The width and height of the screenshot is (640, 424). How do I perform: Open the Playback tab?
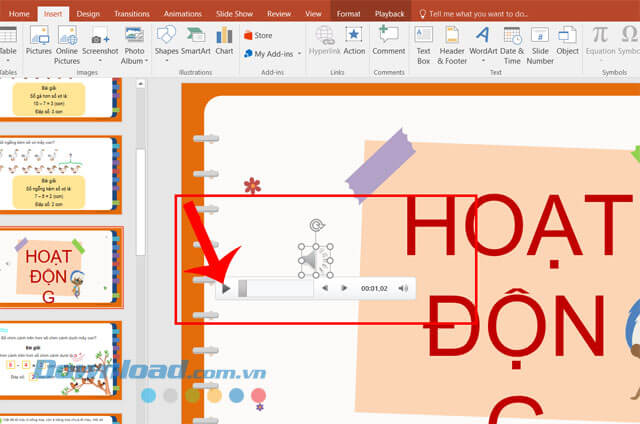389,14
